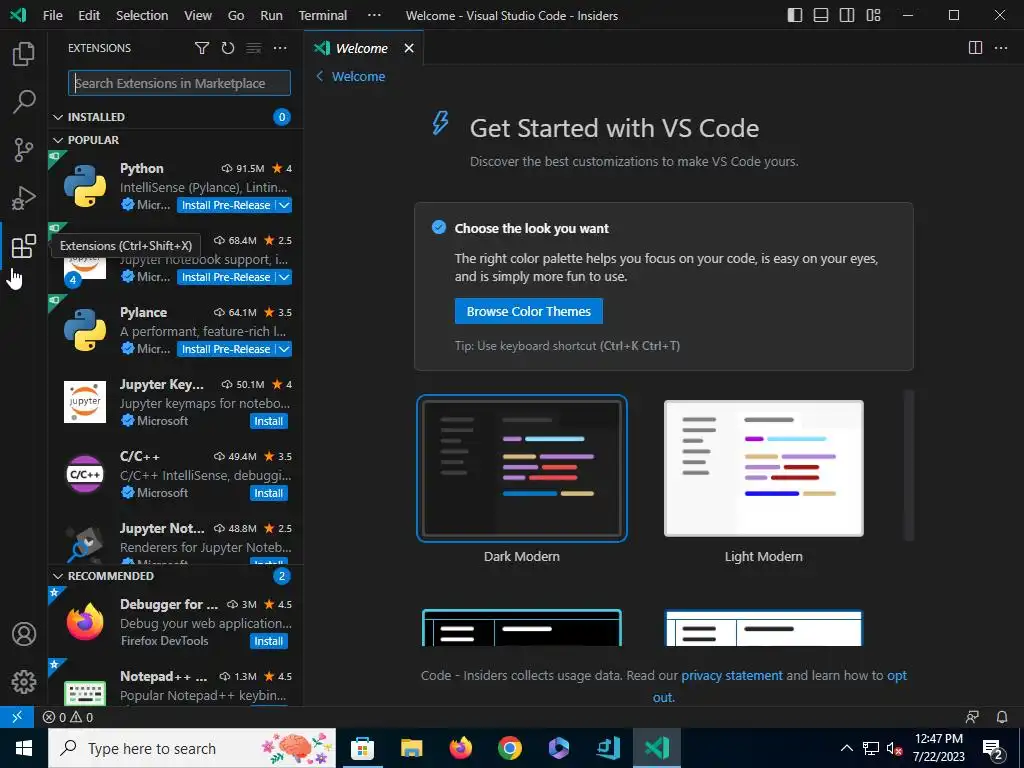Collapse the POPULAR section
The width and height of the screenshot is (1024, 768).
(175, 140)
